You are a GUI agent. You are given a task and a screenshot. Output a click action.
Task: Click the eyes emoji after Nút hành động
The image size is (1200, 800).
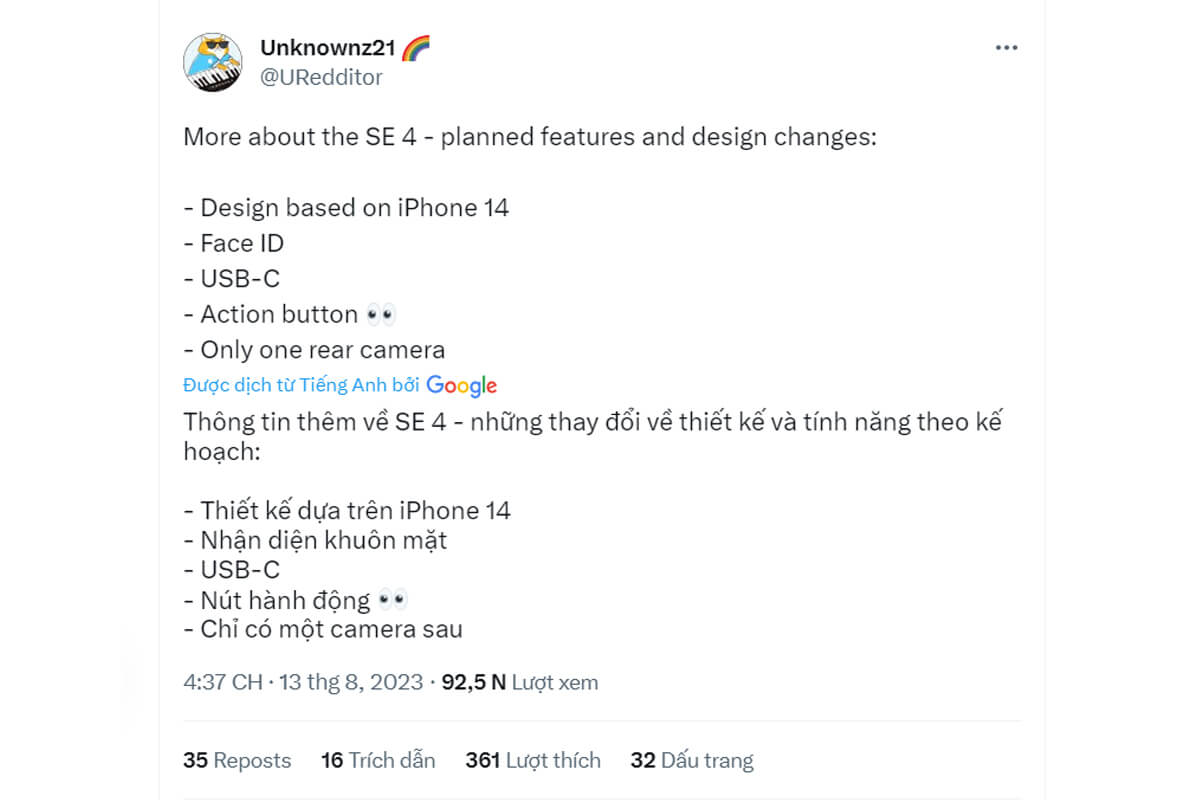pyautogui.click(x=394, y=599)
